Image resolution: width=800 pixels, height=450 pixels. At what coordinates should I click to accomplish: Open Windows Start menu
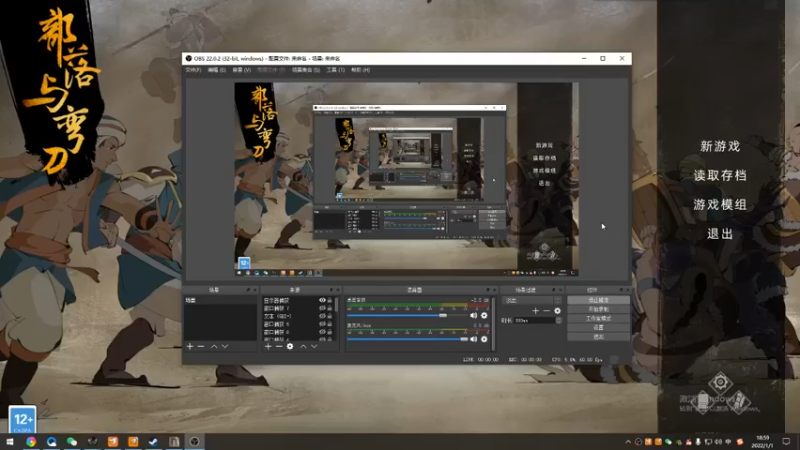tap(10, 441)
